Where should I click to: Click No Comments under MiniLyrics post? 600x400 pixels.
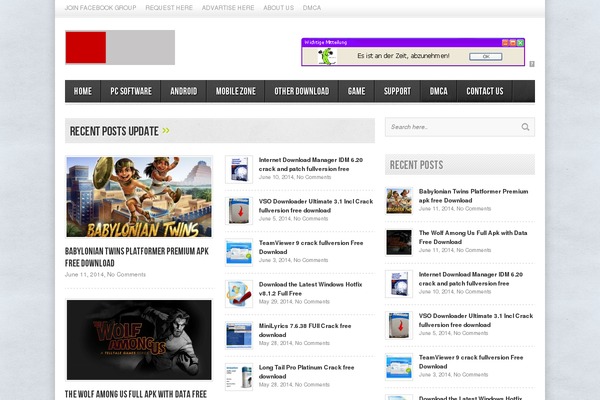pos(312,343)
